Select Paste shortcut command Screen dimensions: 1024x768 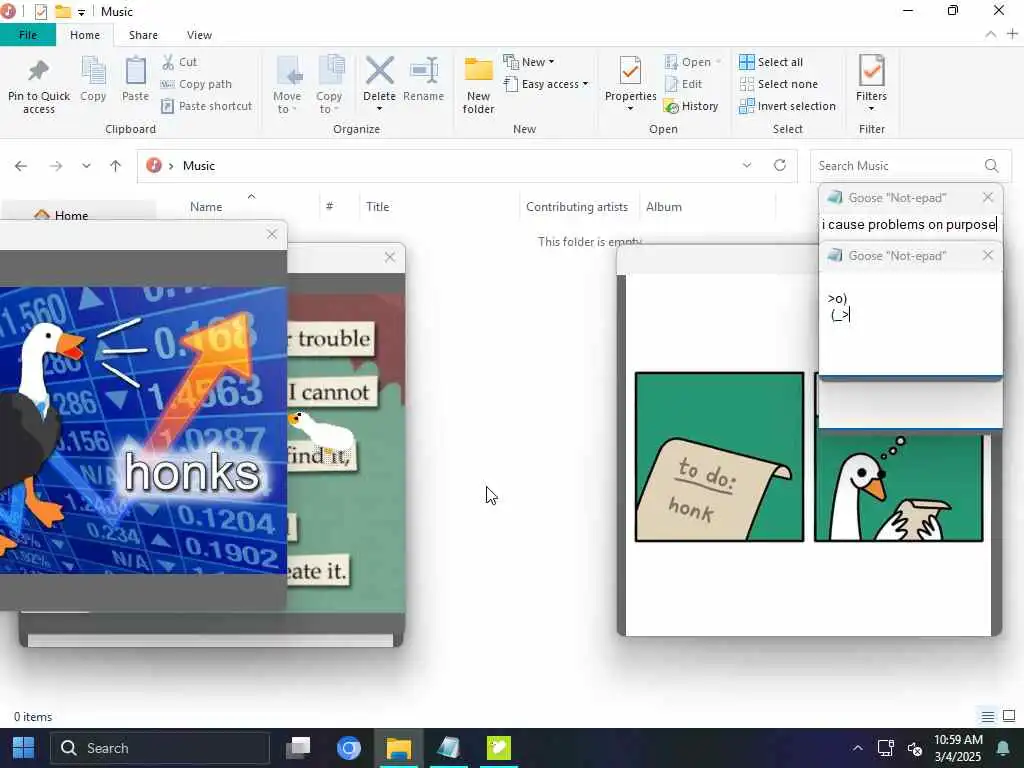[x=206, y=106]
